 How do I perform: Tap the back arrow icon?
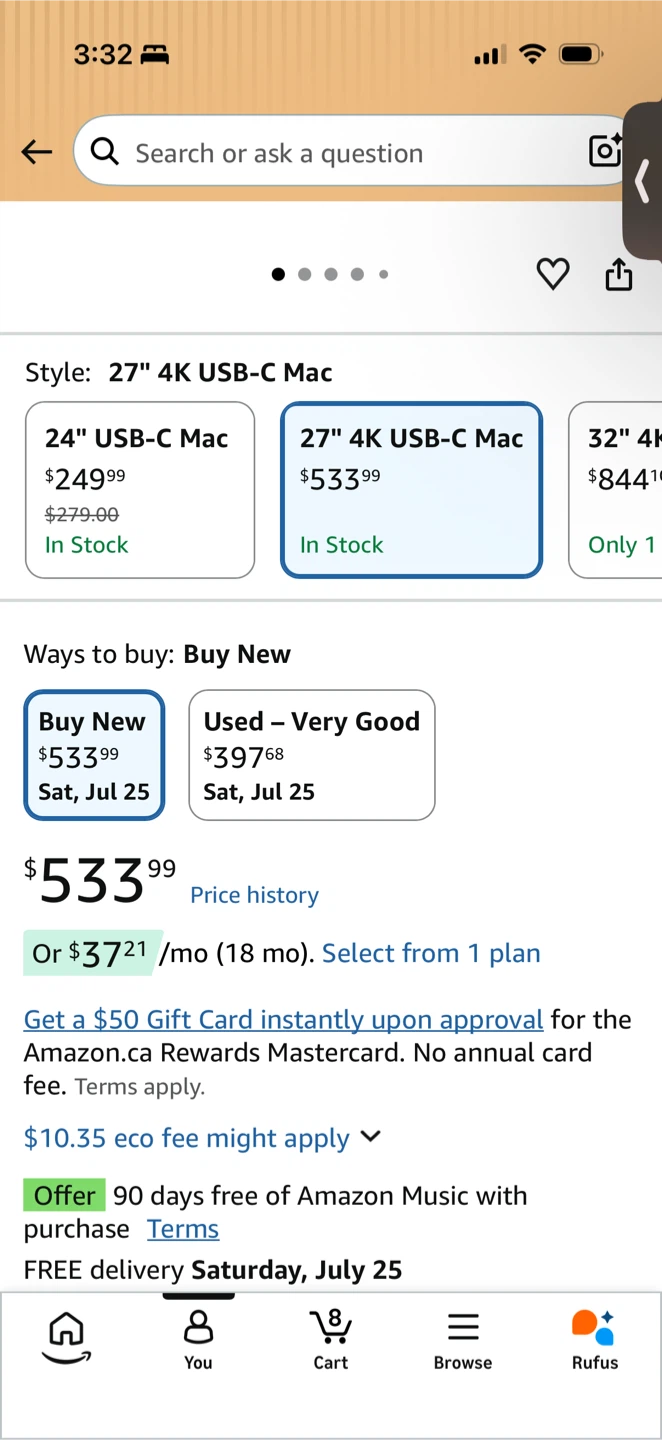click(37, 152)
